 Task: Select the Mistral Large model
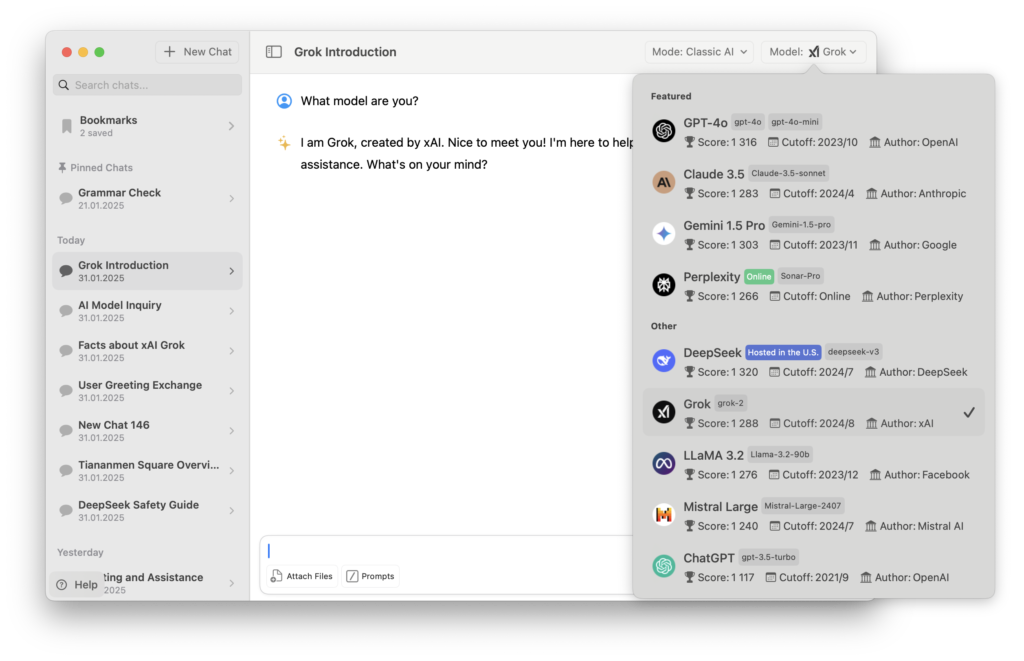point(814,515)
